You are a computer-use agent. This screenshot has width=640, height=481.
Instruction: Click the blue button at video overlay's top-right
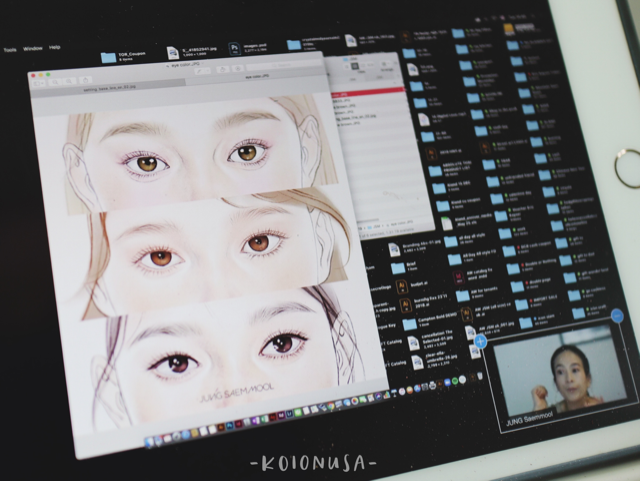pos(617,316)
